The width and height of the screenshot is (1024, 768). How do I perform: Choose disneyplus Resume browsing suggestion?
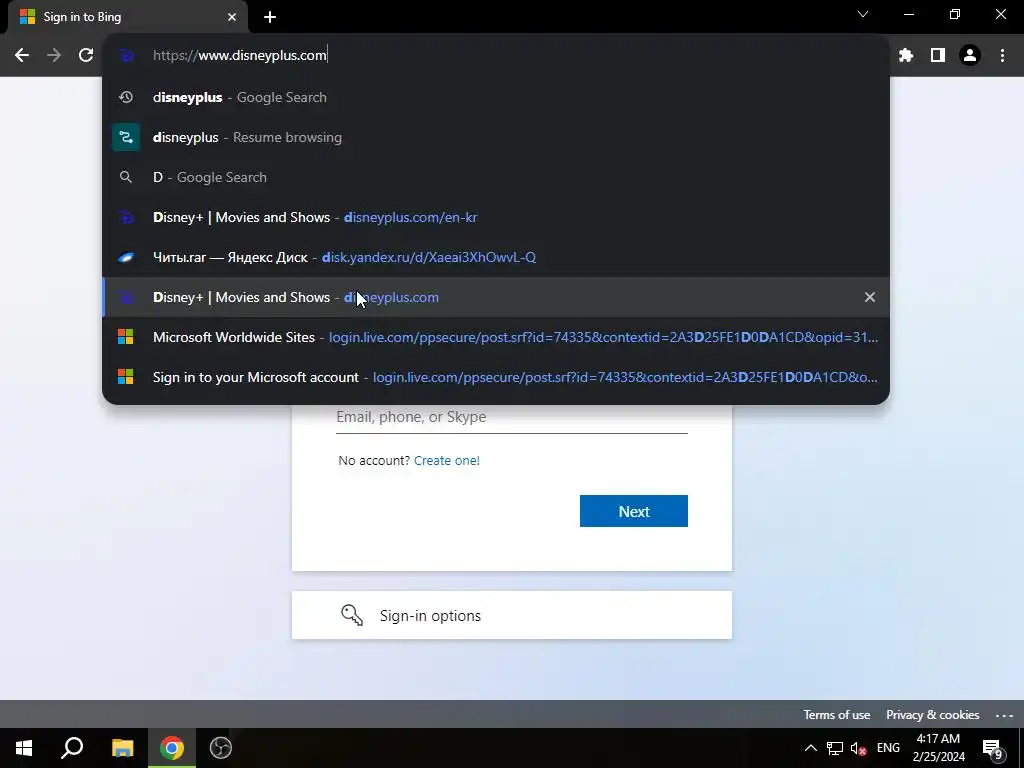(496, 137)
